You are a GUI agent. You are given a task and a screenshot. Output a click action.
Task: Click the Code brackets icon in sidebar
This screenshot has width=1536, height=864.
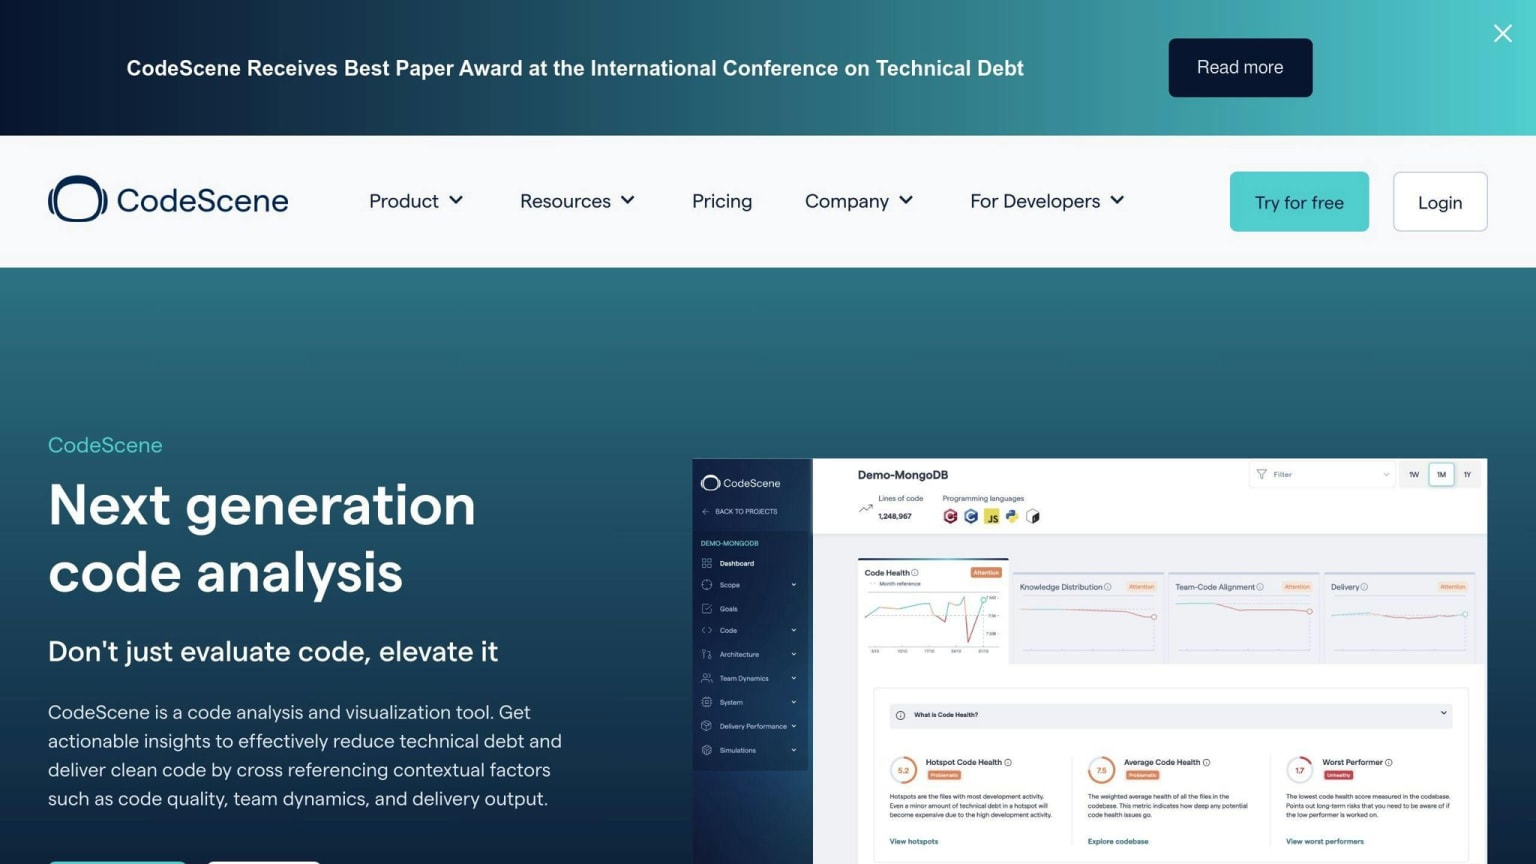pyautogui.click(x=707, y=631)
